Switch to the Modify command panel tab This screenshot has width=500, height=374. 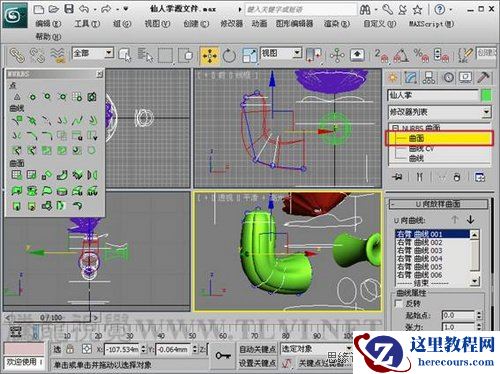coord(411,77)
